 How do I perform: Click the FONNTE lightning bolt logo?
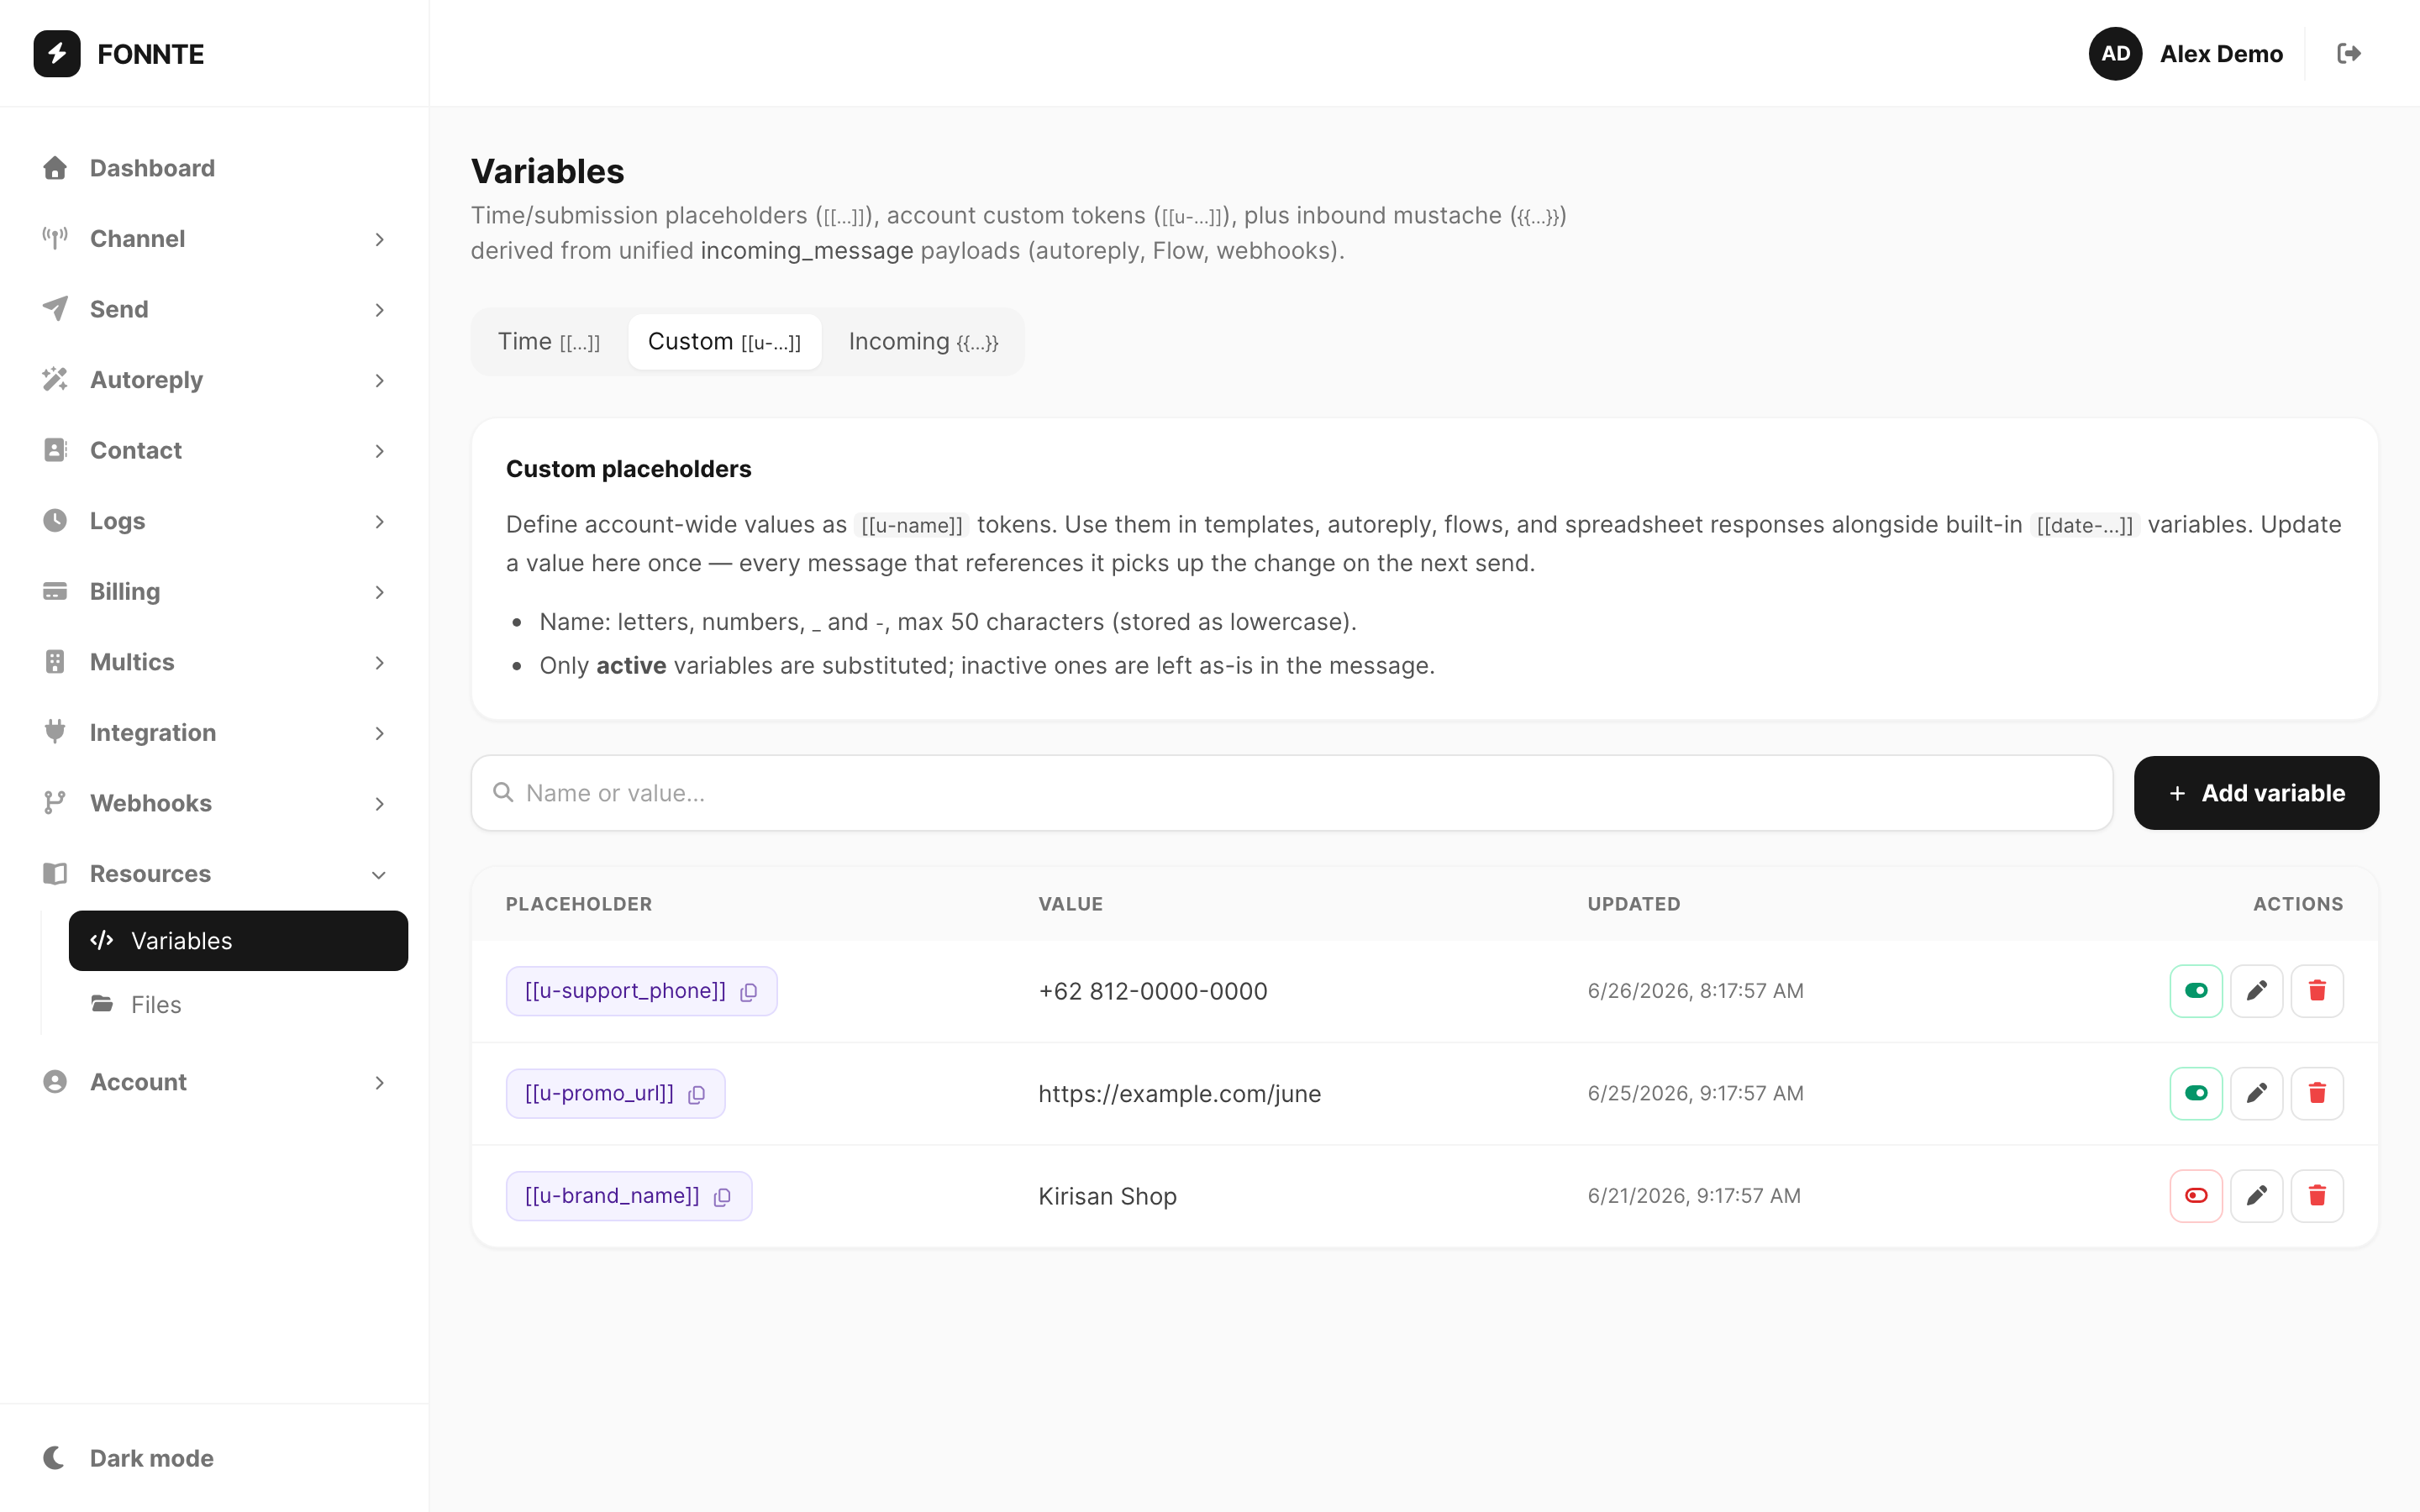click(x=57, y=54)
